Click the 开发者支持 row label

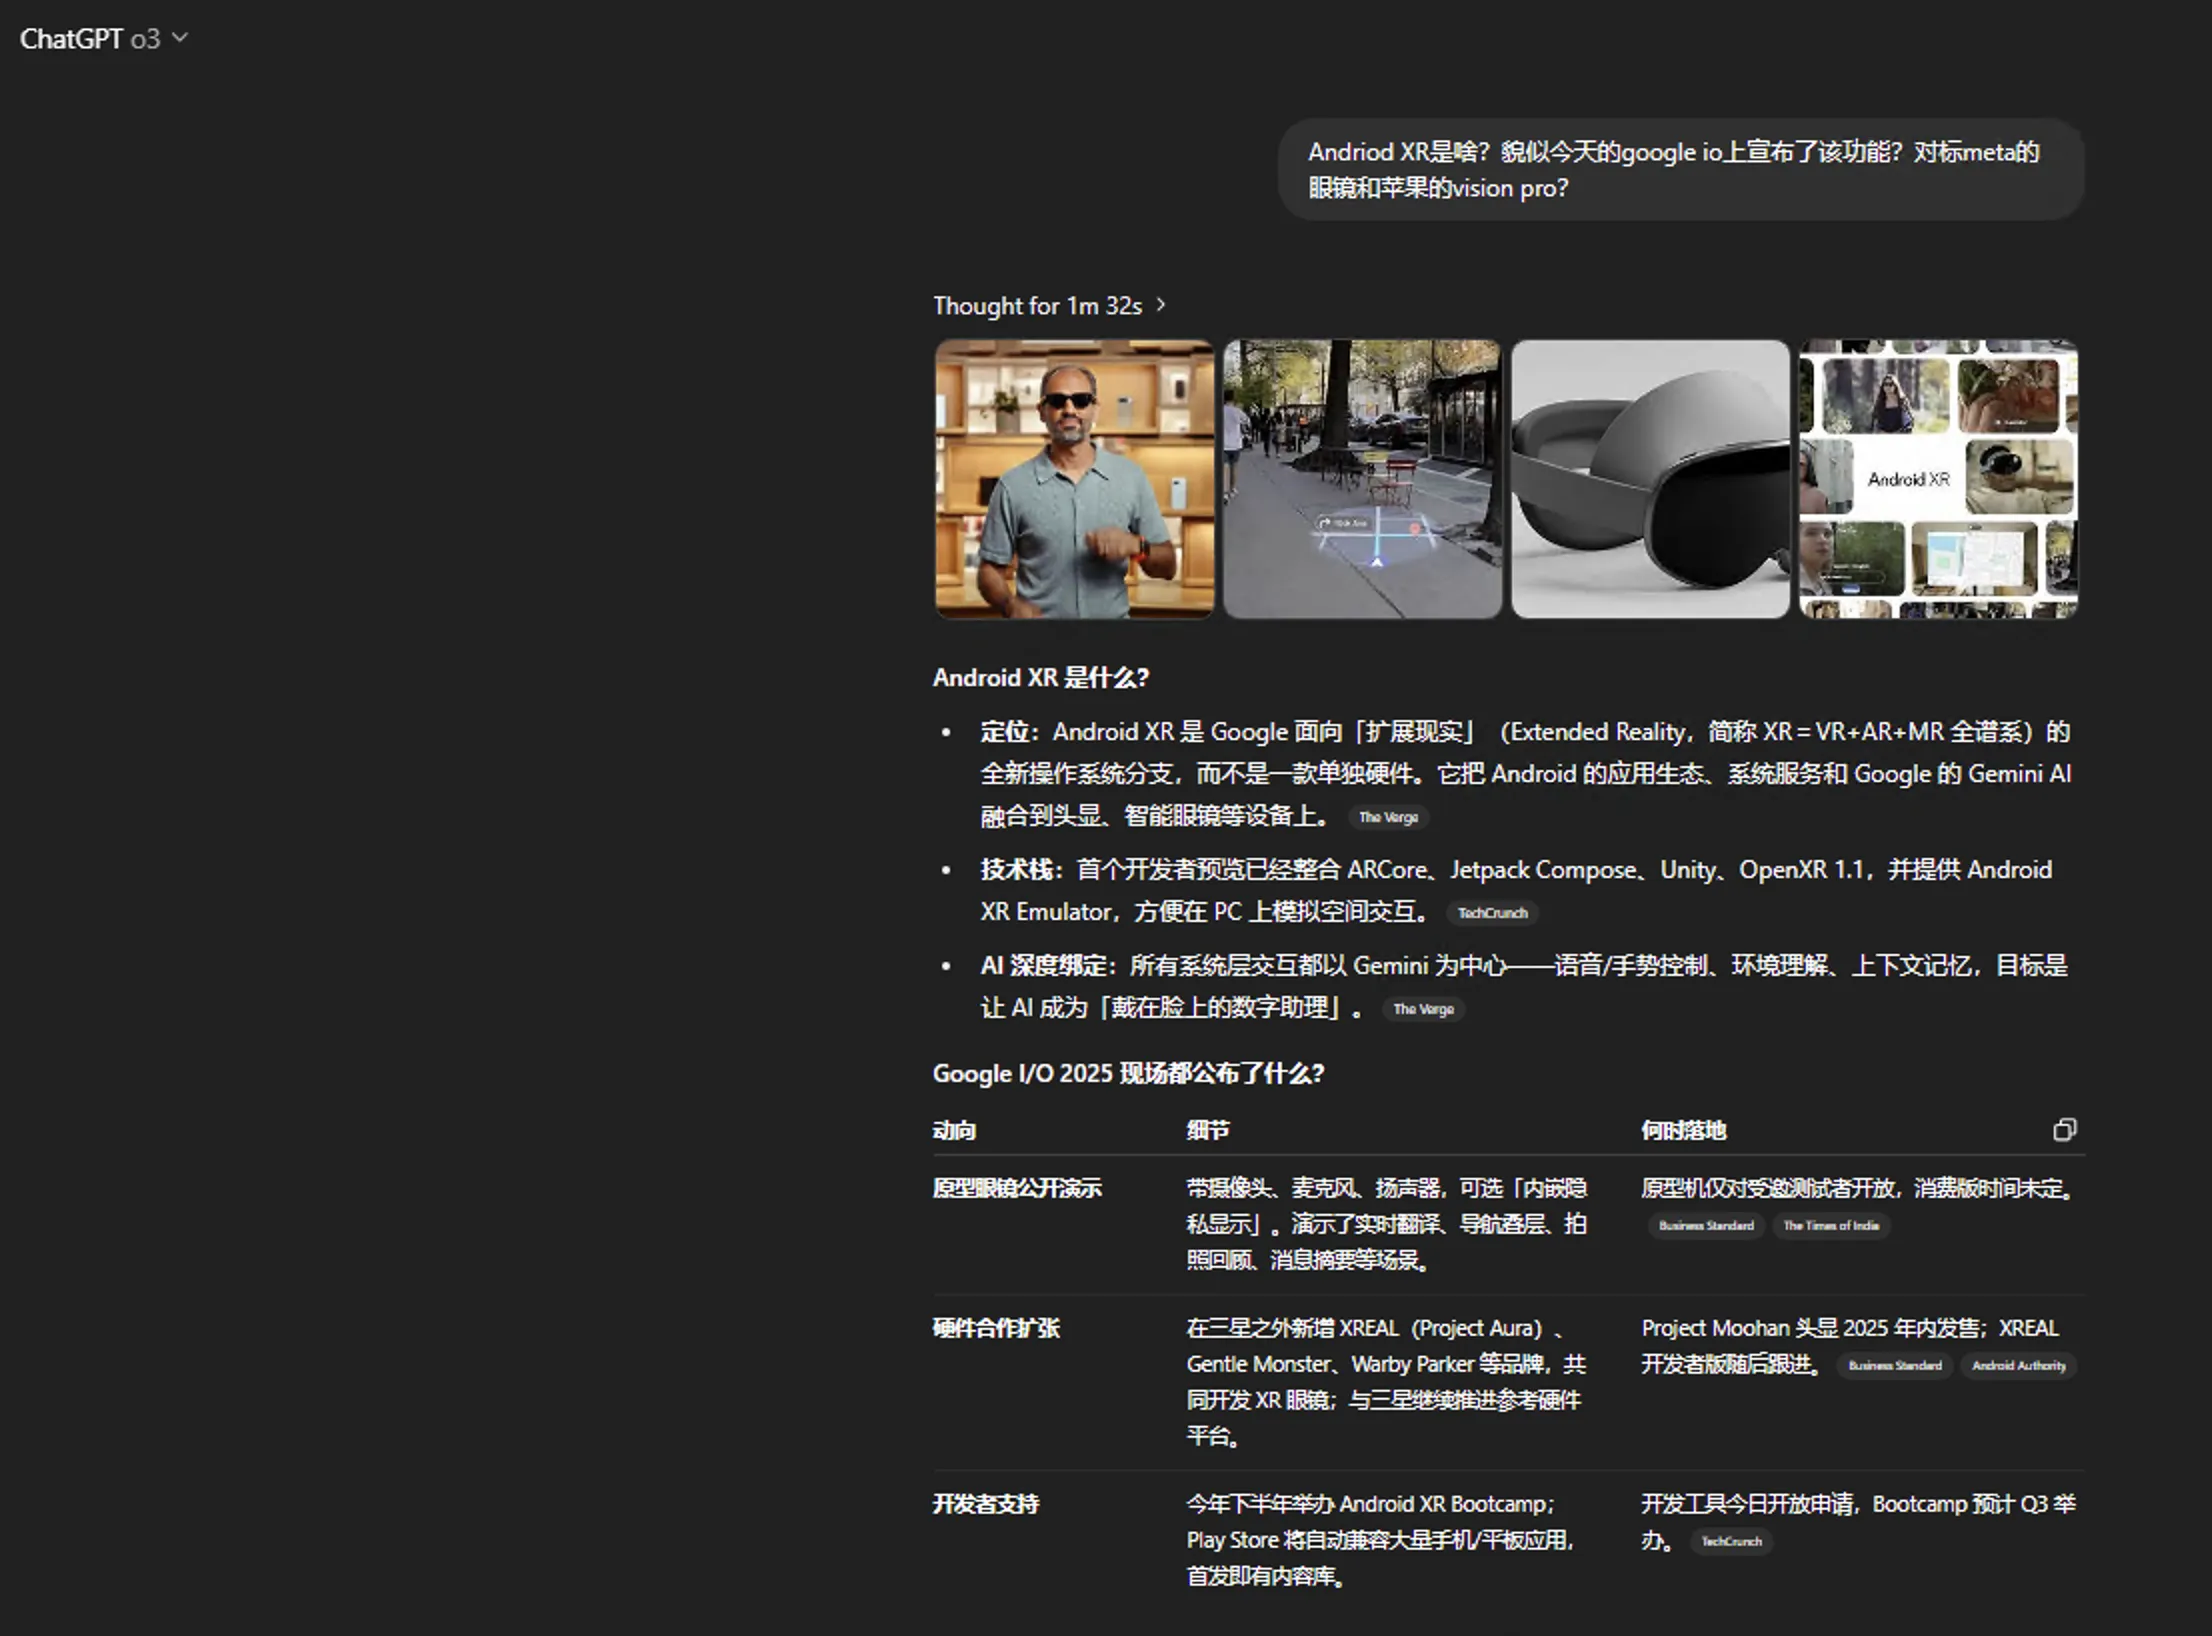(986, 1504)
